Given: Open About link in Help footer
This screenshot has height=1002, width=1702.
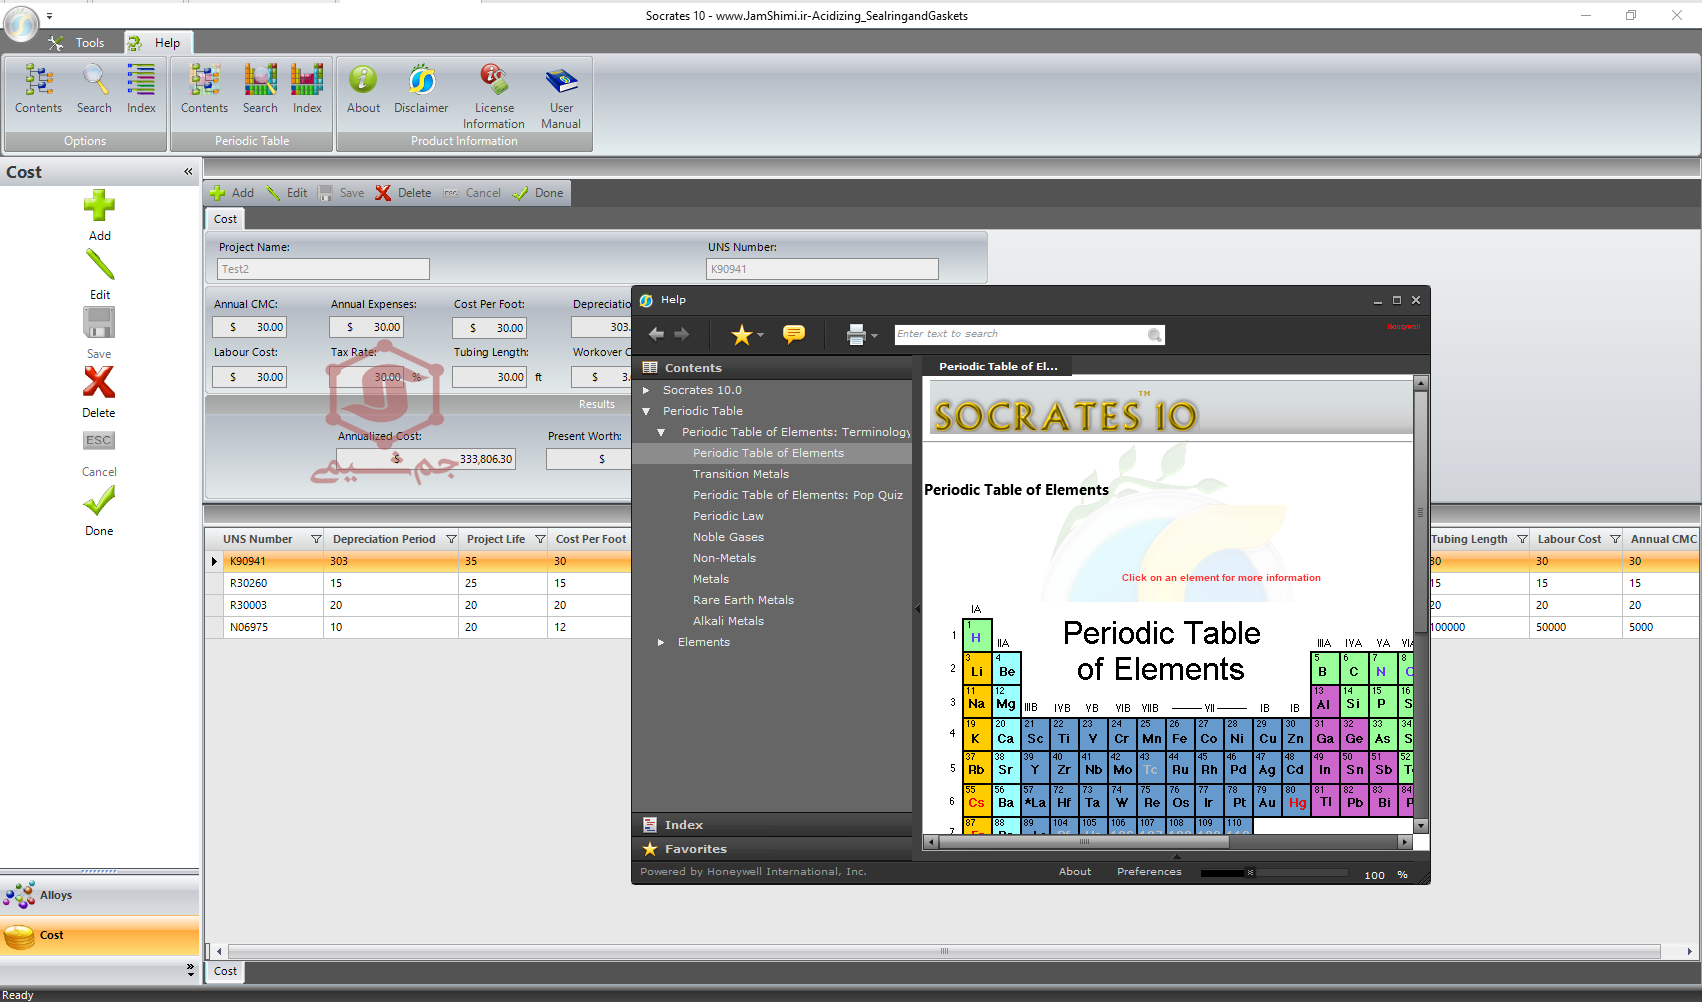Looking at the screenshot, I should pos(1075,872).
